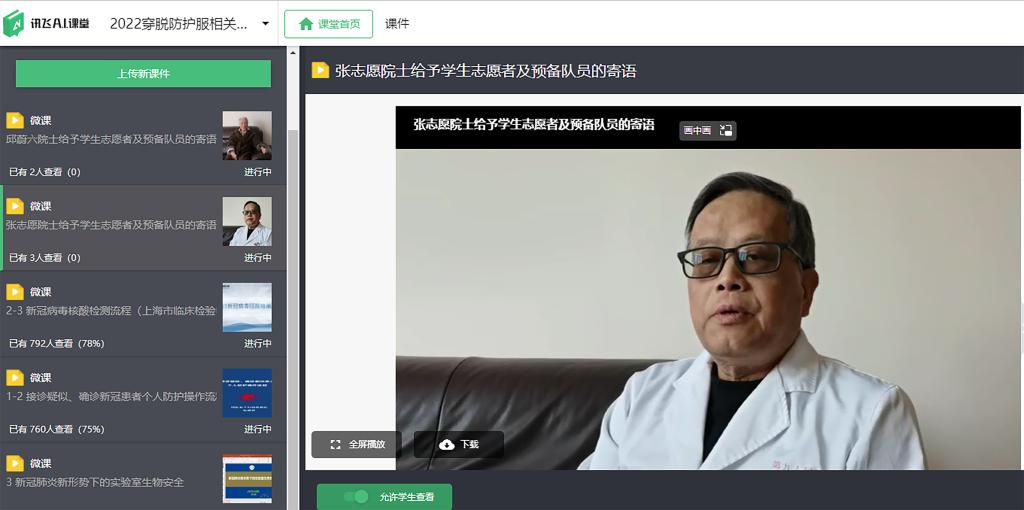Click the 讯飞A.I.课堂 logo icon
This screenshot has height=510, width=1024.
pyautogui.click(x=14, y=23)
